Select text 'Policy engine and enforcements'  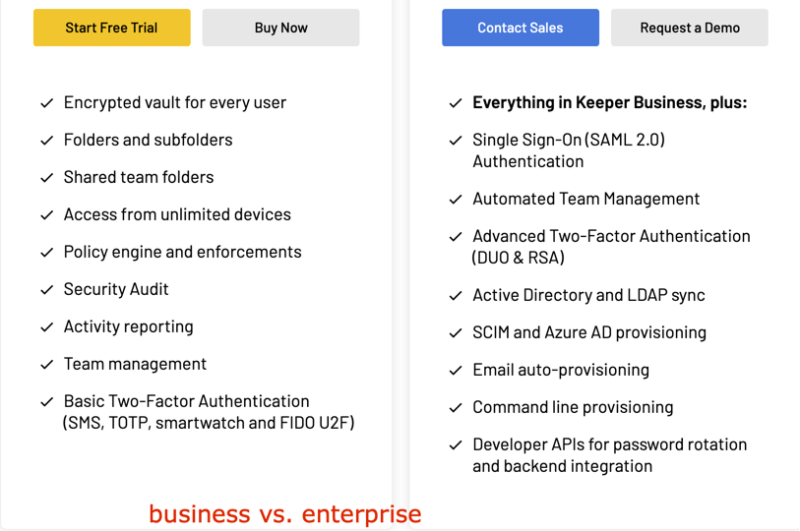click(183, 252)
